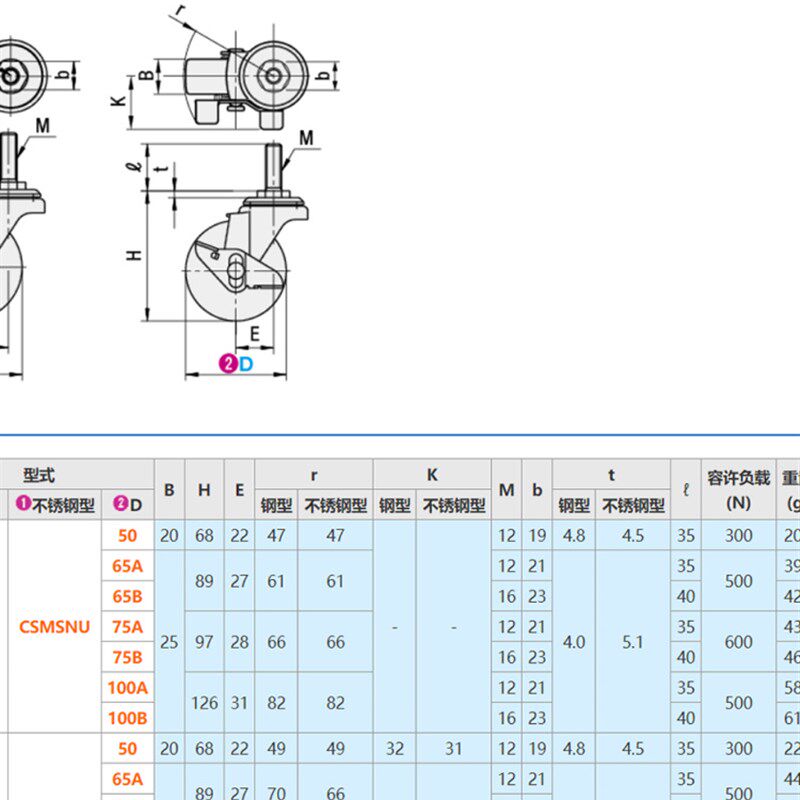
Task: Click the ❶ marker in 不锈钢型 type header
Action: (23, 504)
